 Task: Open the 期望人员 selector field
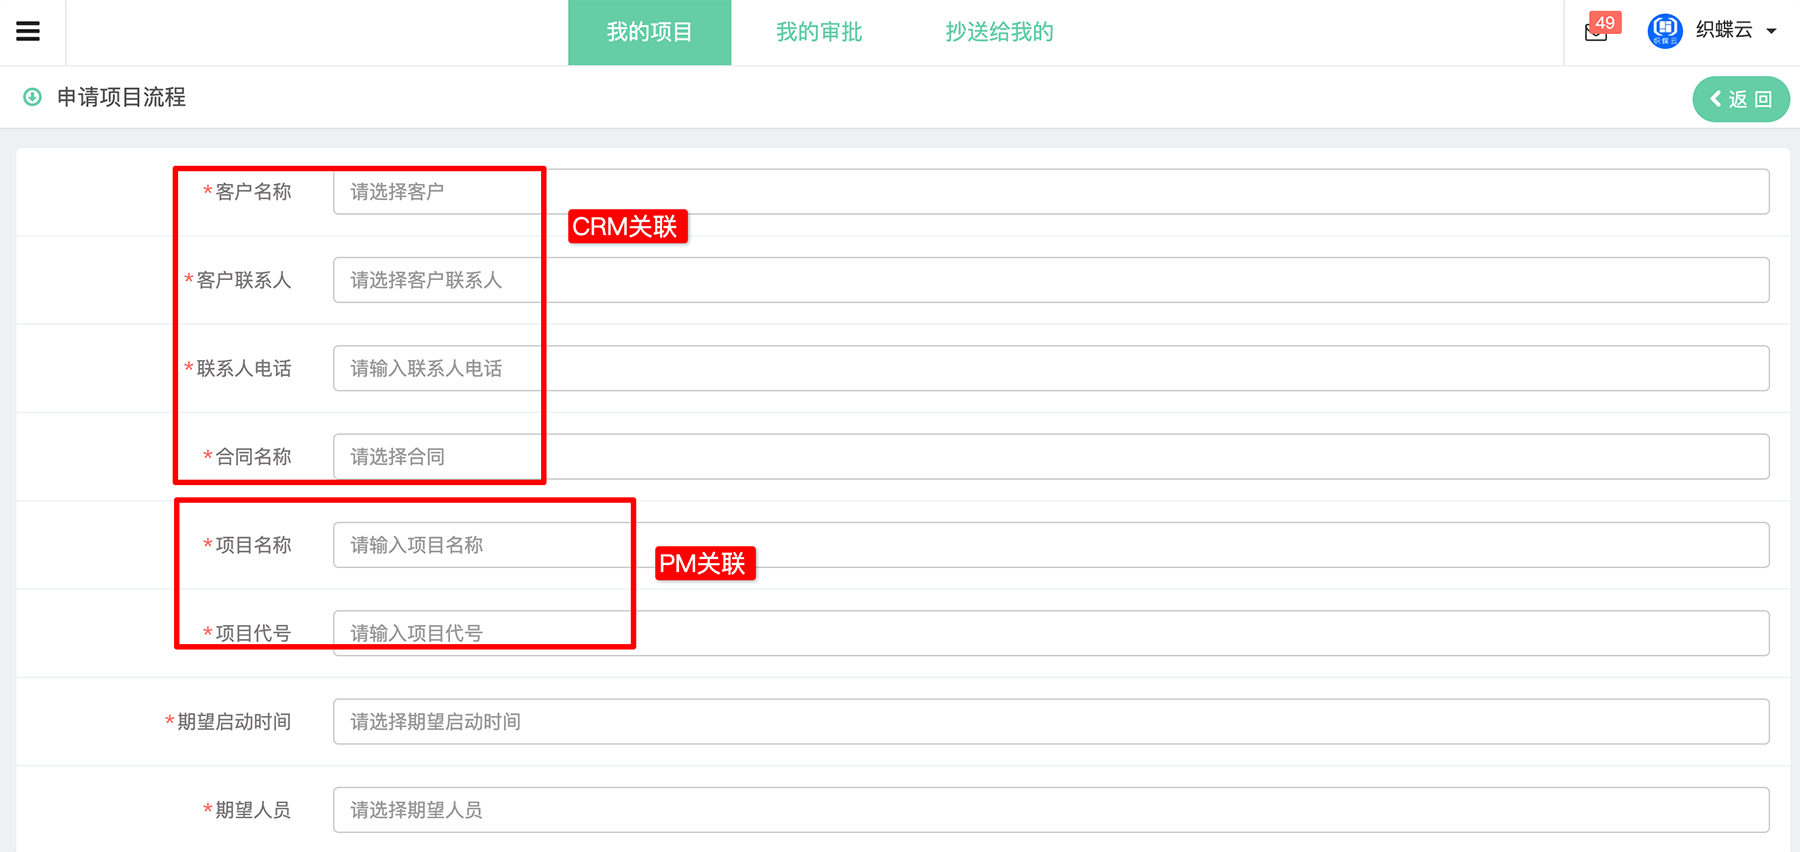pos(1051,810)
